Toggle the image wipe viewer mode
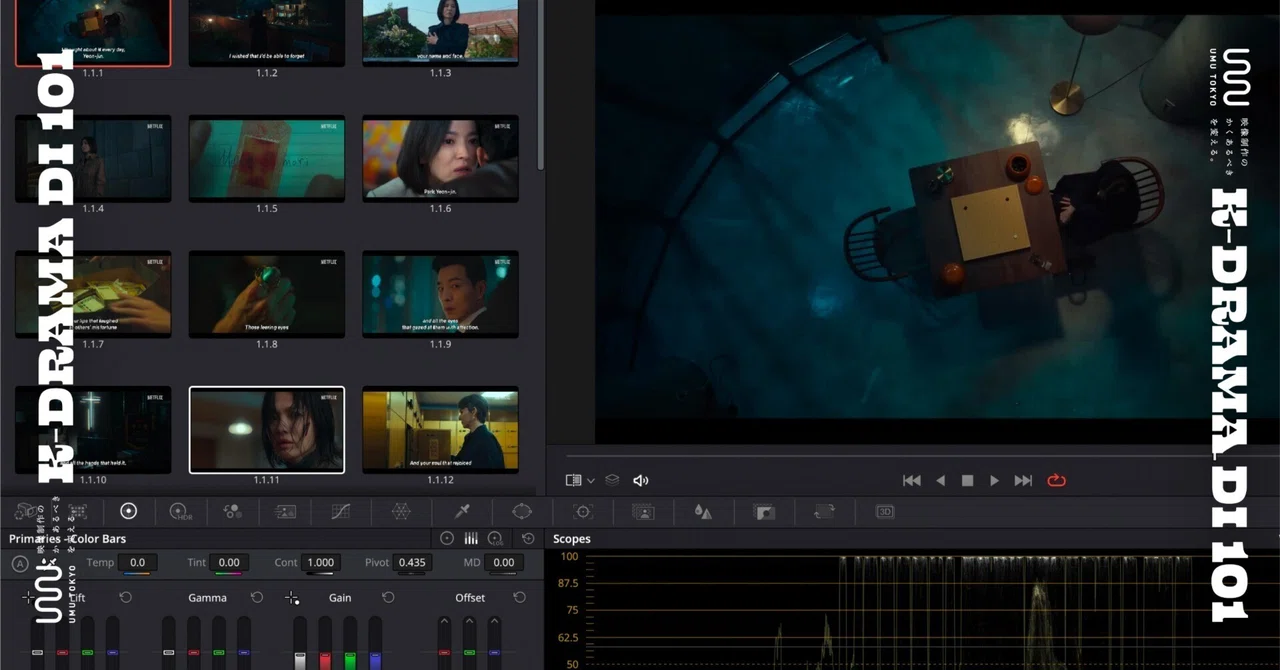Viewport: 1280px width, 670px height. coord(573,480)
